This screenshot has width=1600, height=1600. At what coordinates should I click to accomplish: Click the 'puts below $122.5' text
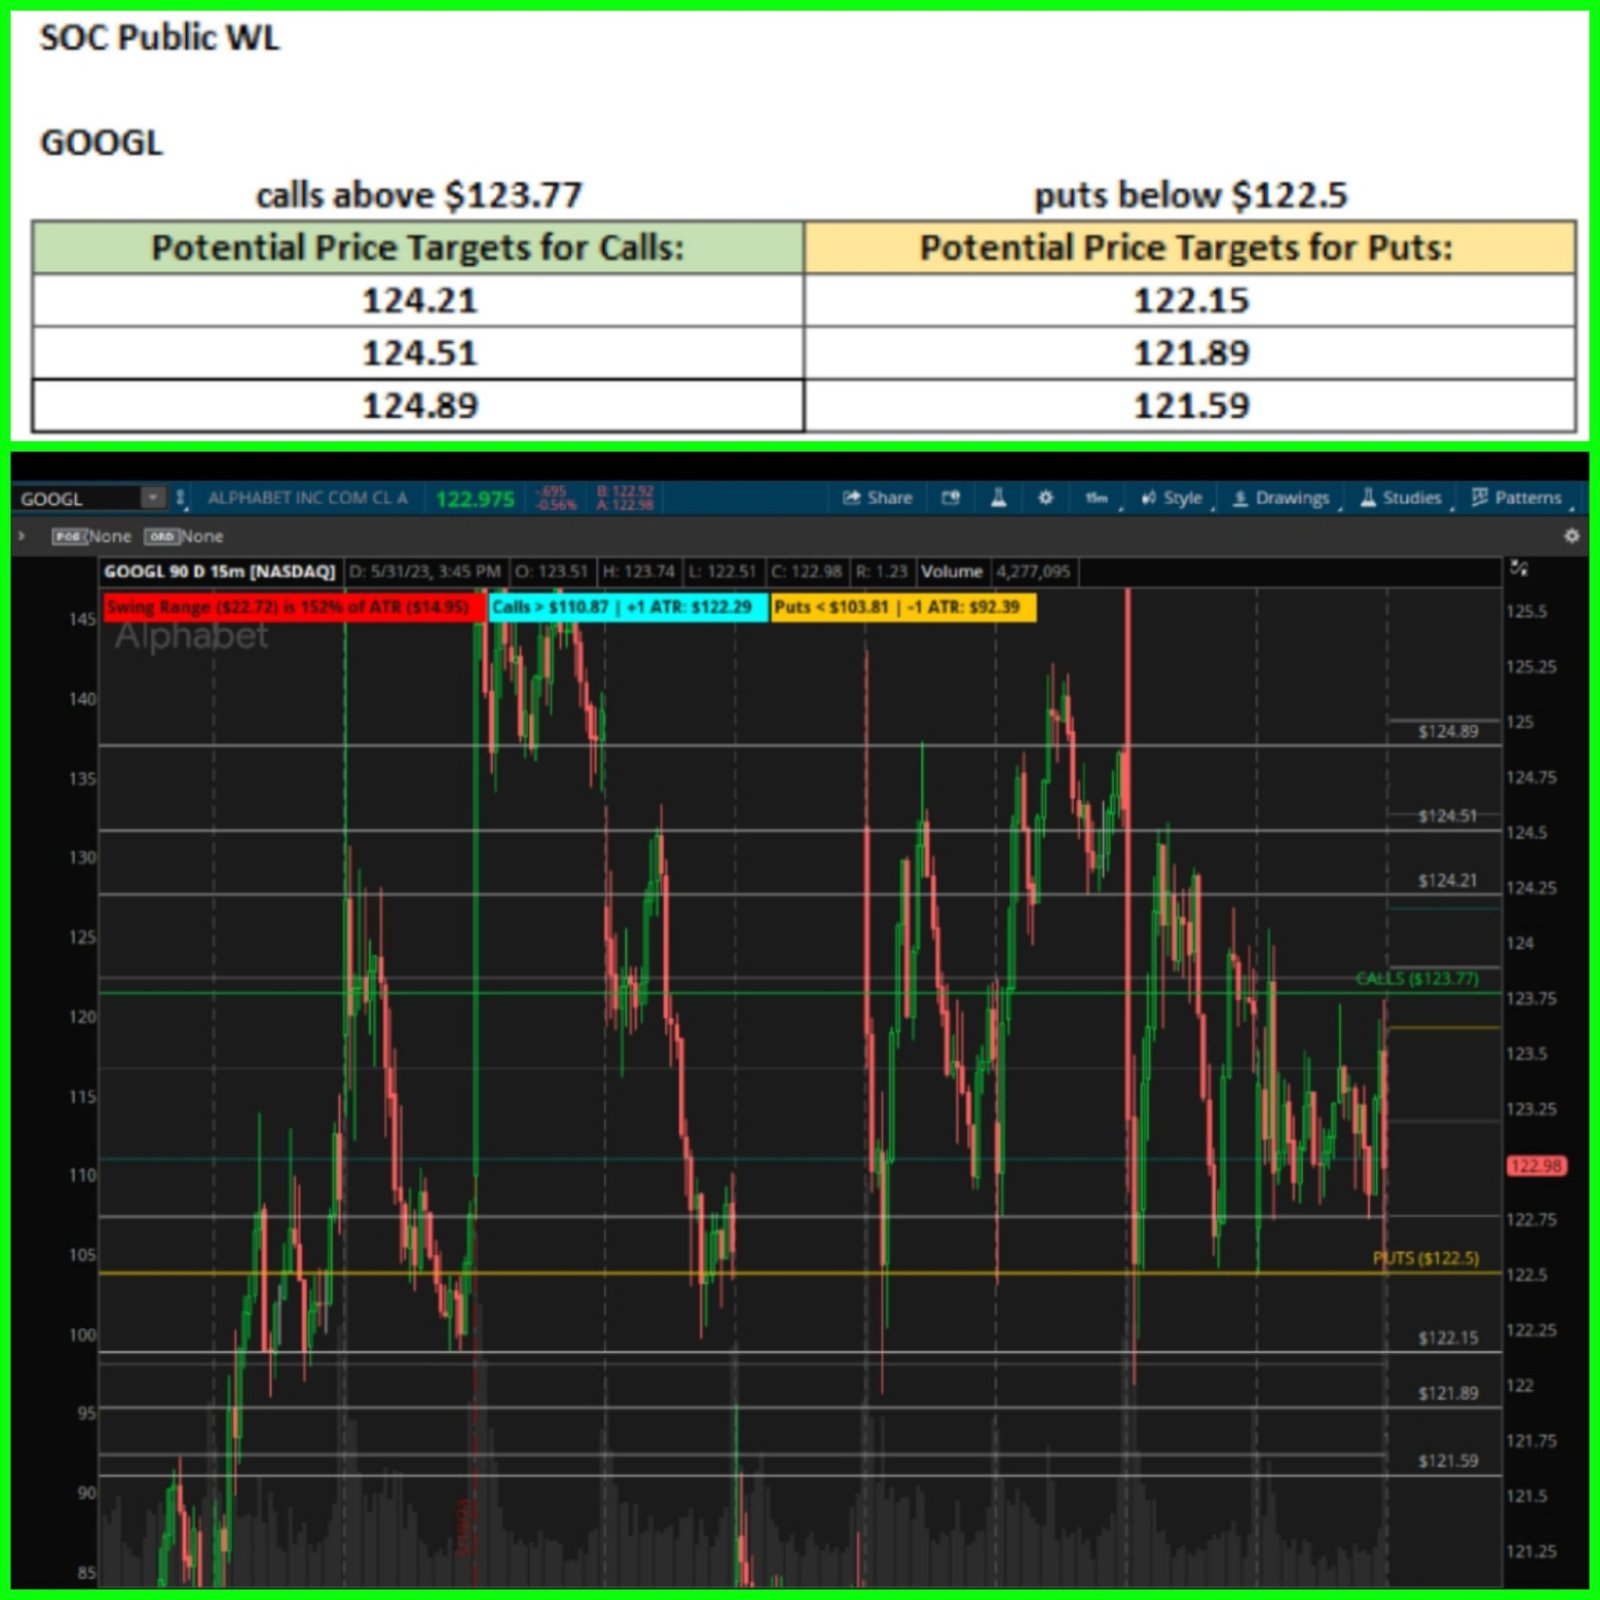tap(1190, 194)
